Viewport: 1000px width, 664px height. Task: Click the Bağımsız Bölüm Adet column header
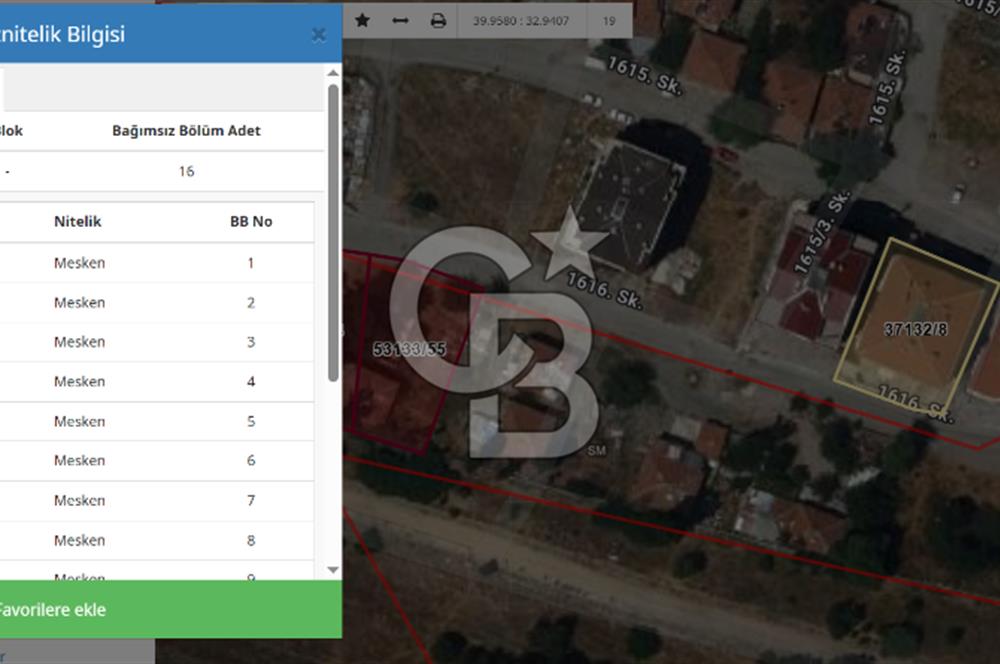186,131
